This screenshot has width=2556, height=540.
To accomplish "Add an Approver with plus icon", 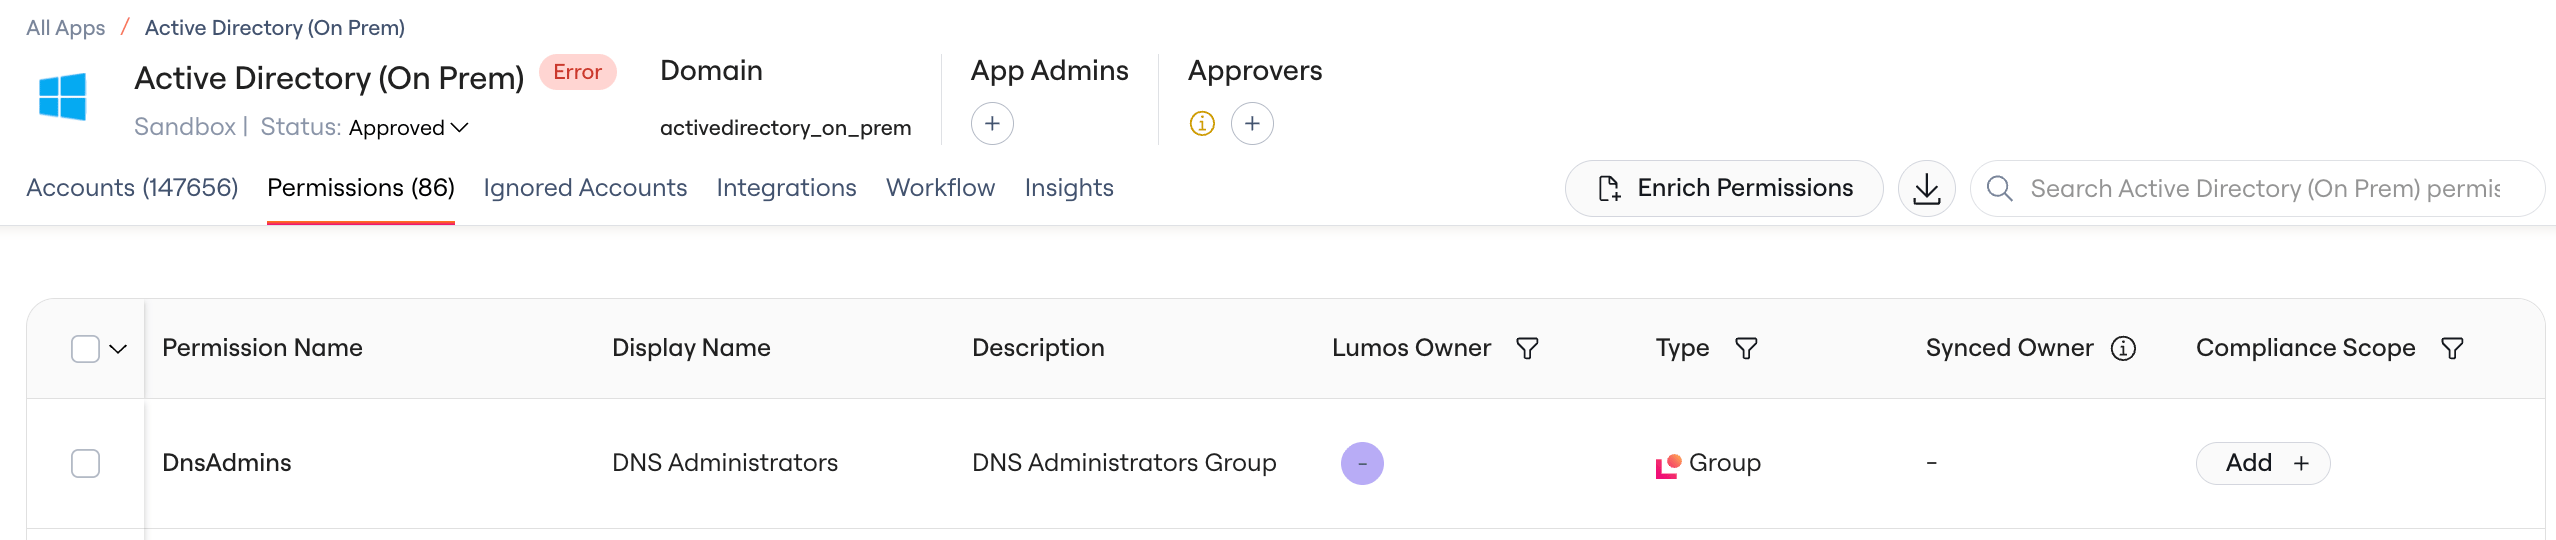I will 1252,123.
